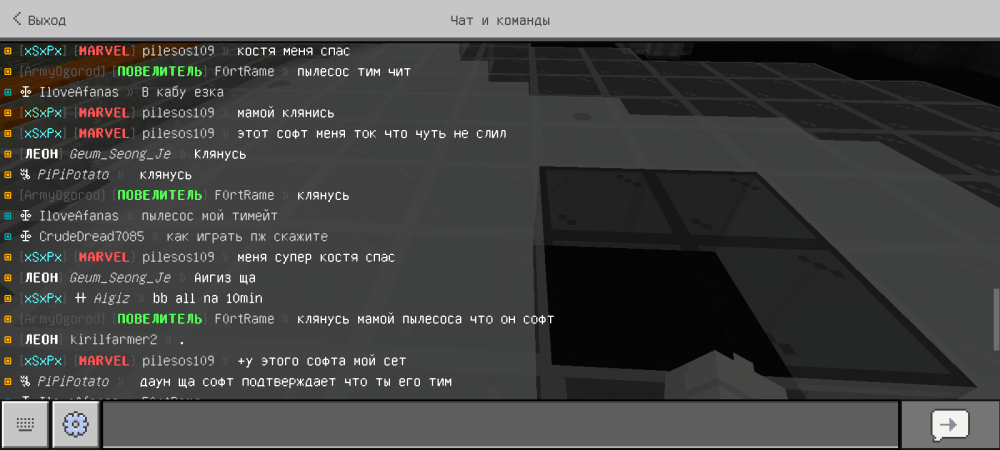This screenshot has width=1000, height=450.
Task: Click scales icon before CrudeDread7085
Action: click(x=26, y=236)
